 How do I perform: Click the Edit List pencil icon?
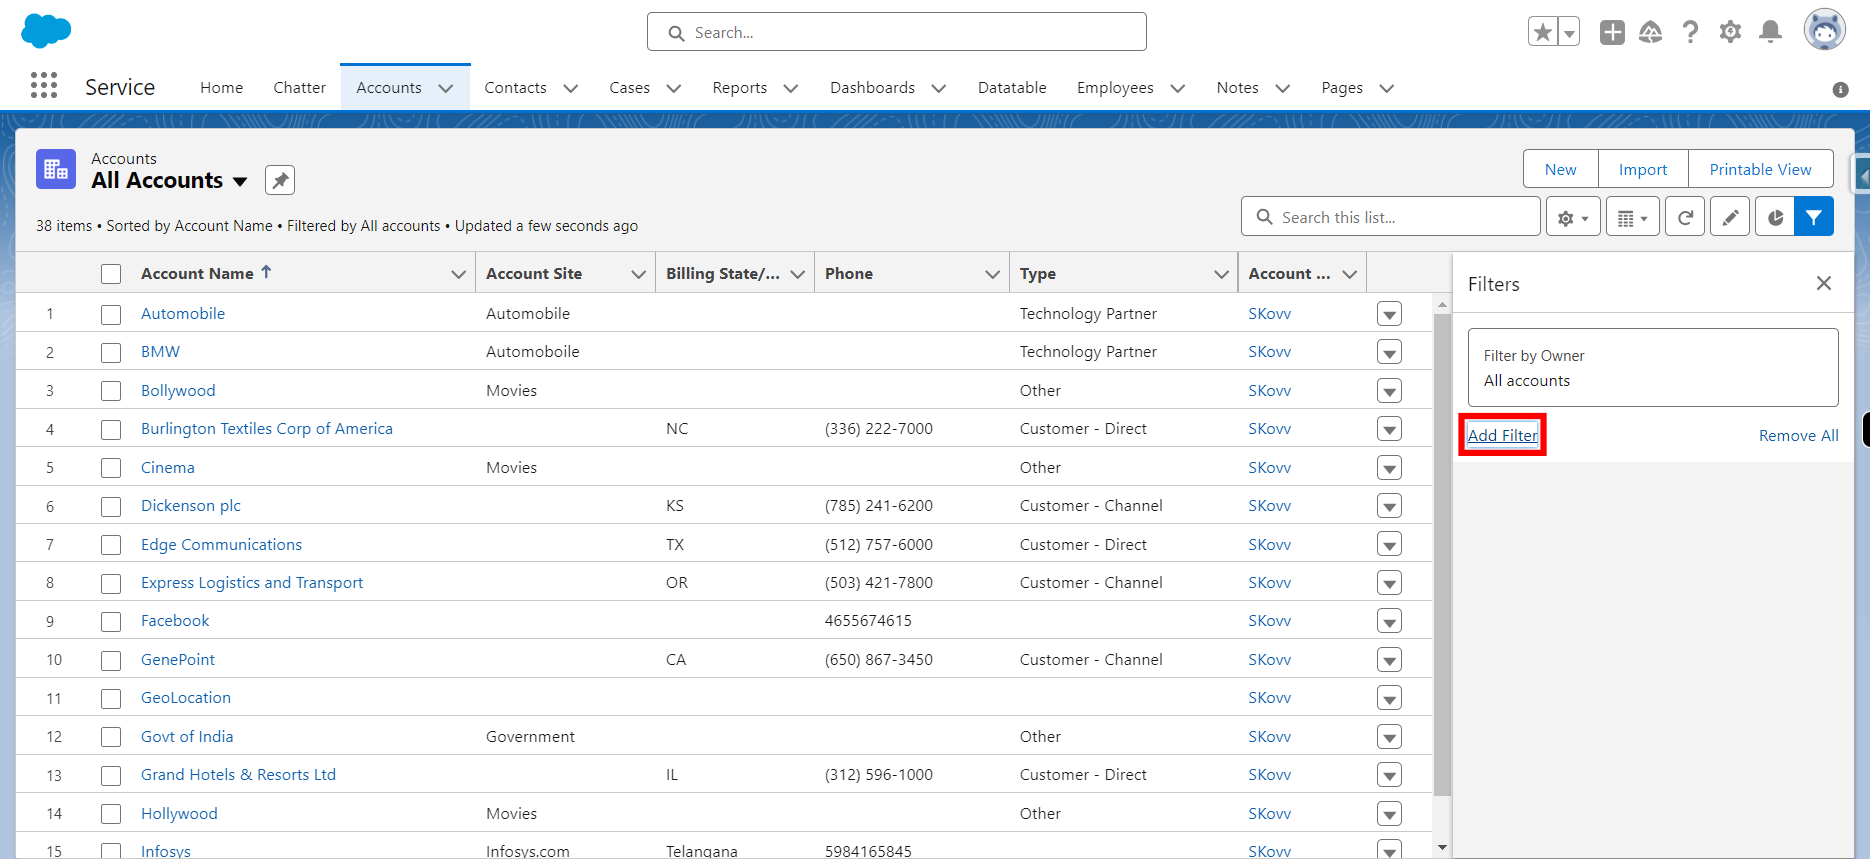pos(1730,217)
